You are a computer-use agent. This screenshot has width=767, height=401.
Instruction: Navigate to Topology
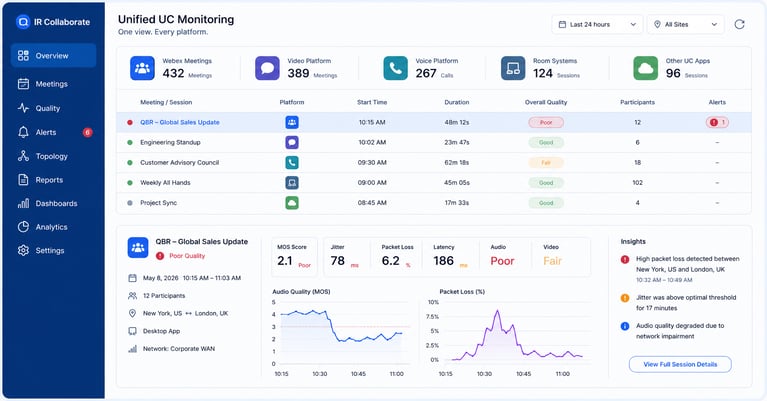pos(53,156)
